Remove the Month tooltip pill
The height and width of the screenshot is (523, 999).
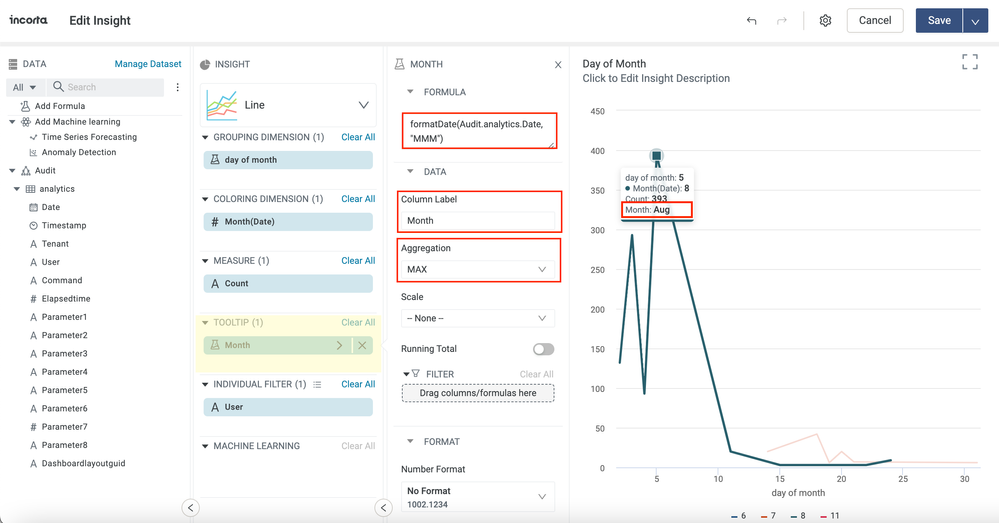362,345
